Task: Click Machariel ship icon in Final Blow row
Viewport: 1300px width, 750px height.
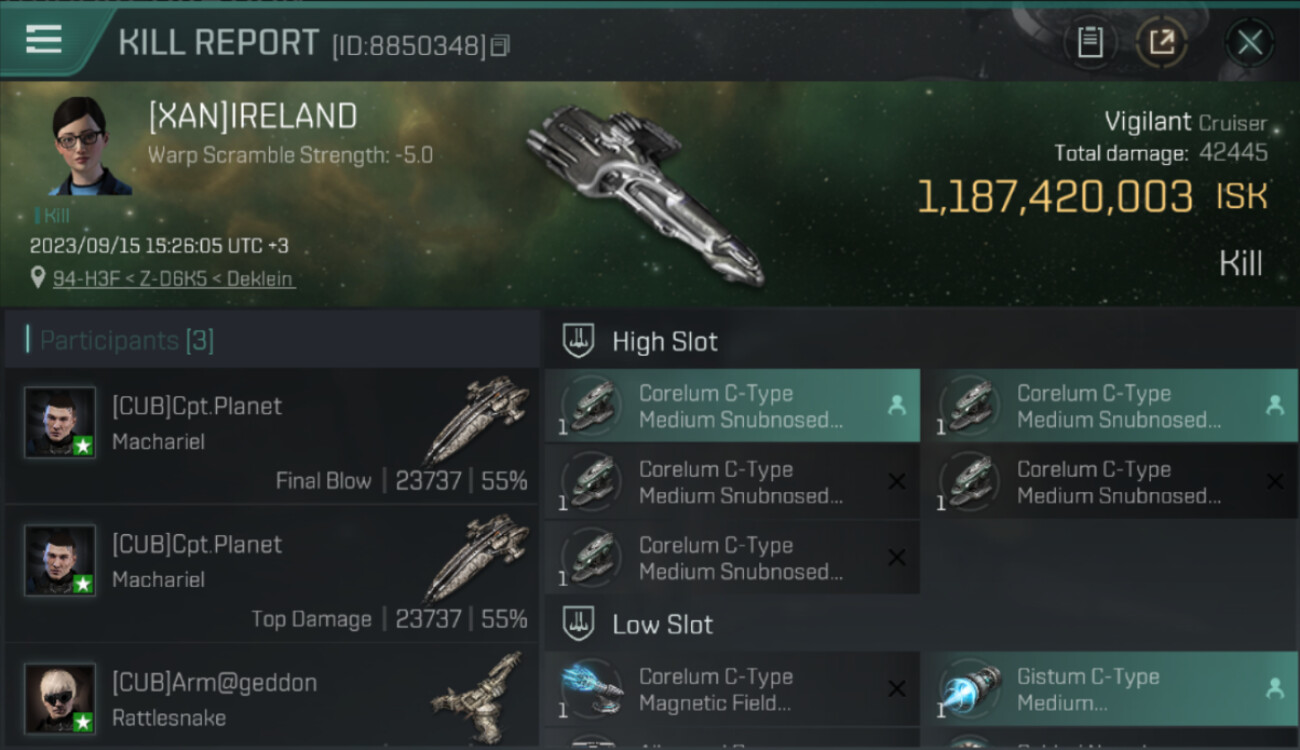Action: [x=477, y=420]
